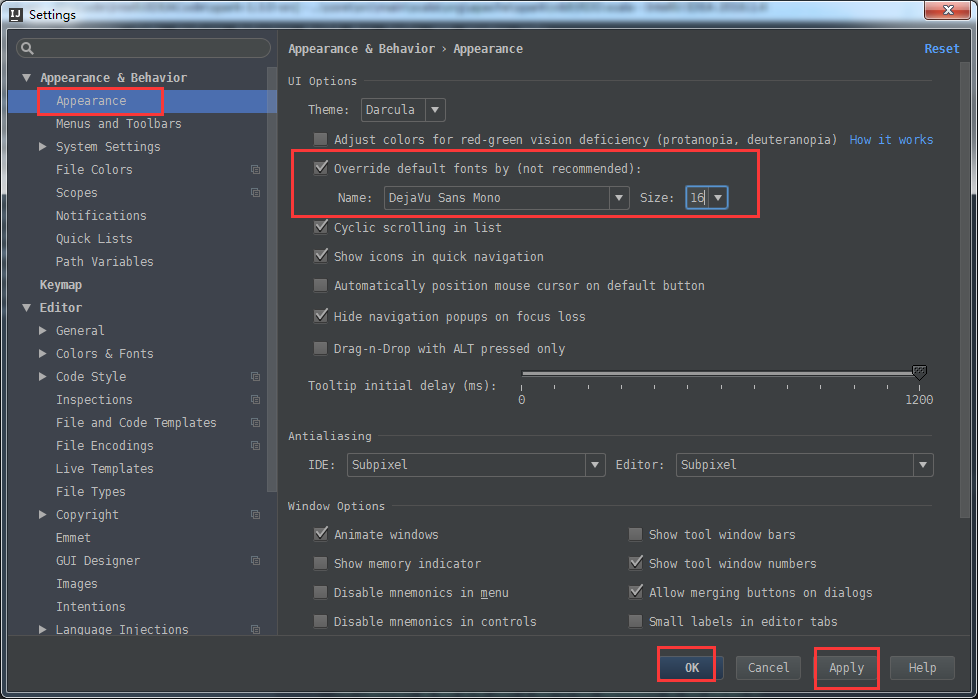Expand the Code Style node
Image resolution: width=978 pixels, height=699 pixels.
pyautogui.click(x=42, y=377)
